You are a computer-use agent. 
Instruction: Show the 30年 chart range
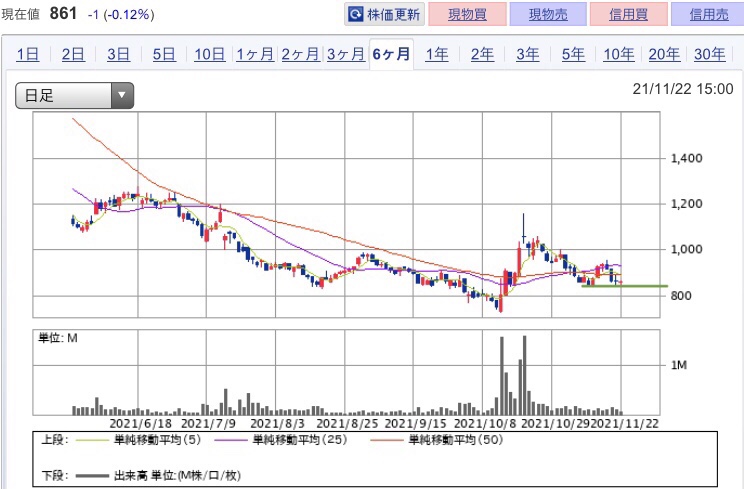click(710, 55)
